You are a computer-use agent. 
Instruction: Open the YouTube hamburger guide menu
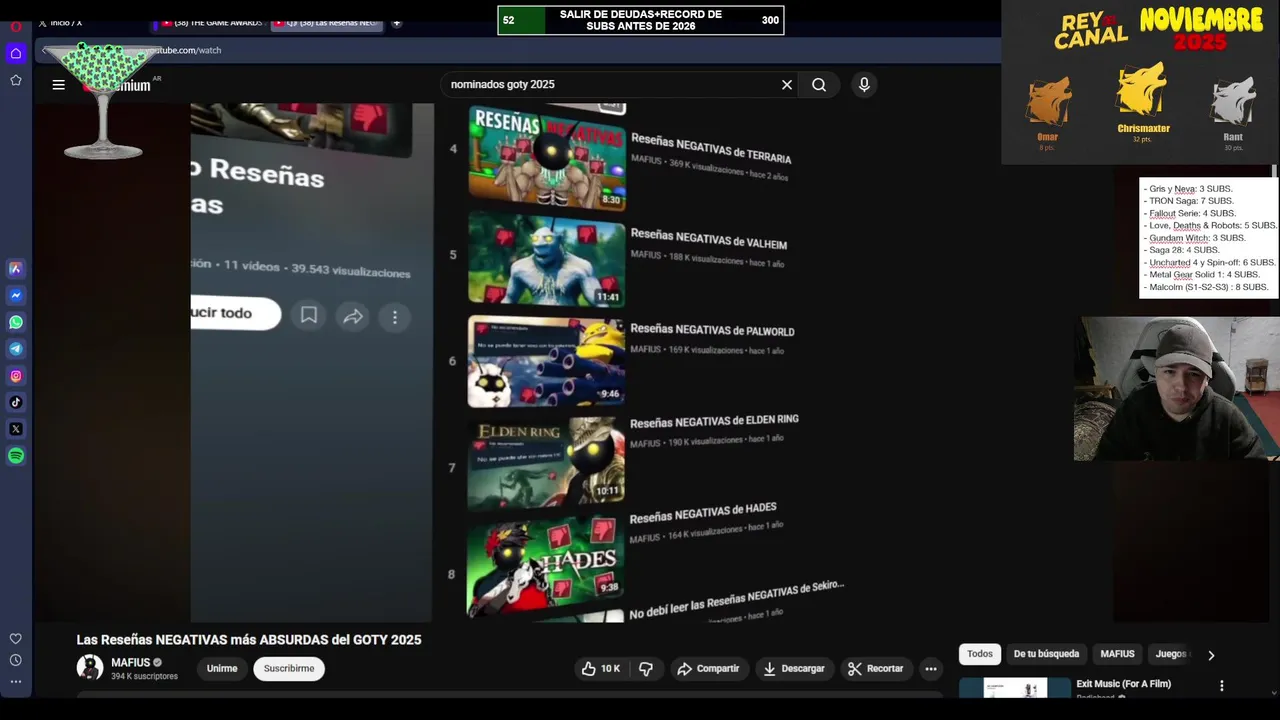59,85
